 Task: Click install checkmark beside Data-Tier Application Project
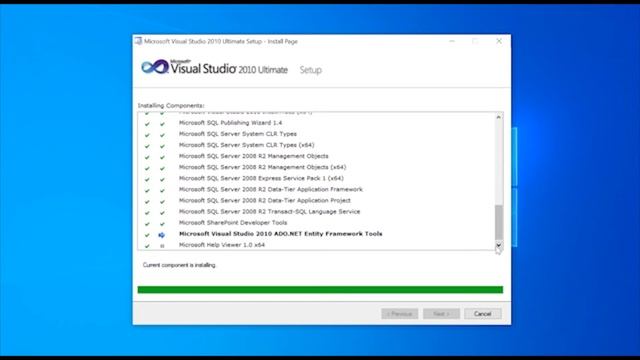tap(162, 202)
